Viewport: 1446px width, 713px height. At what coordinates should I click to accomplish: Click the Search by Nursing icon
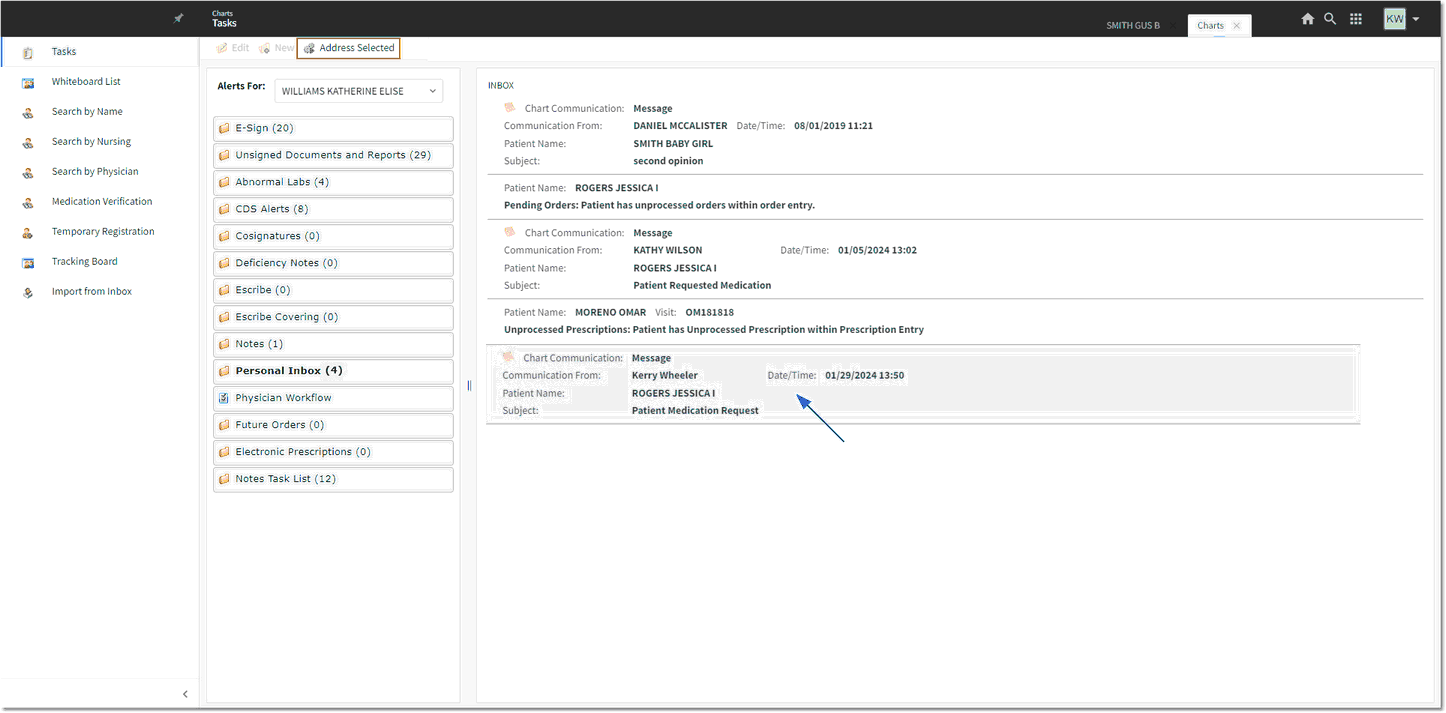[x=28, y=142]
